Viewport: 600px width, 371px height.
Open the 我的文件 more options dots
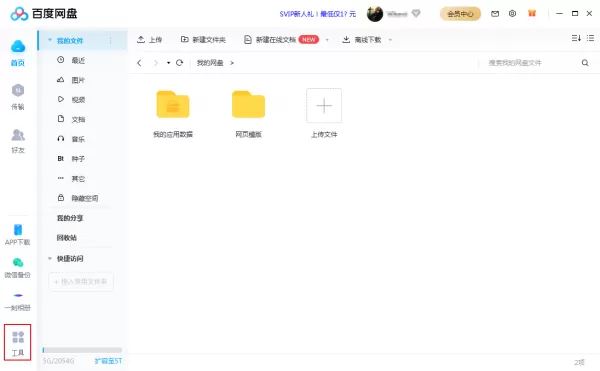pyautogui.click(x=110, y=40)
